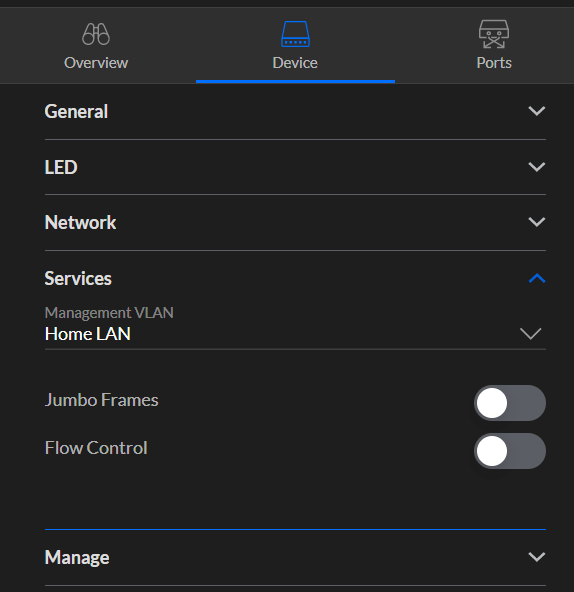Open the Management VLAN dropdown arrow

(x=531, y=333)
